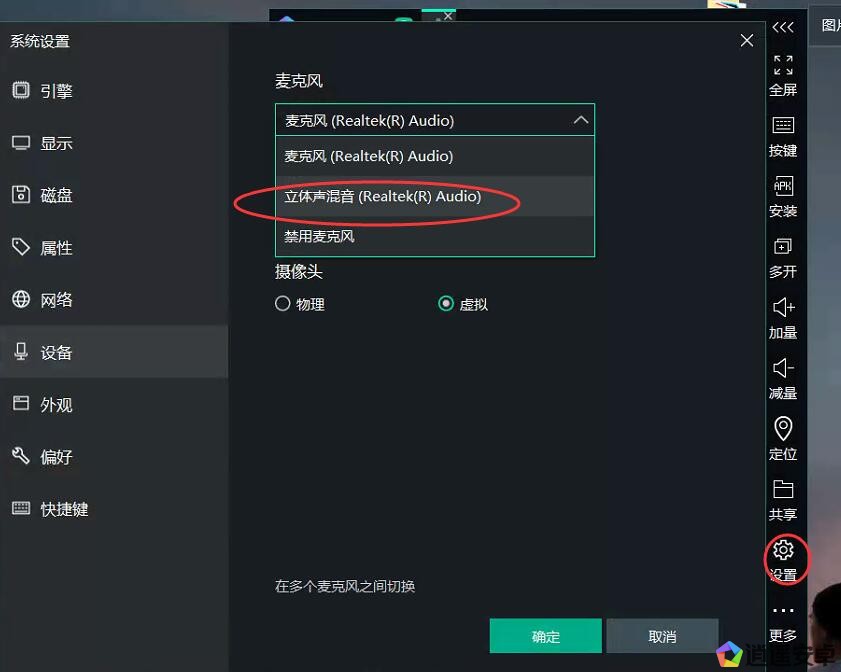This screenshot has height=672, width=841.
Task: Click the 确定 button
Action: tap(545, 636)
